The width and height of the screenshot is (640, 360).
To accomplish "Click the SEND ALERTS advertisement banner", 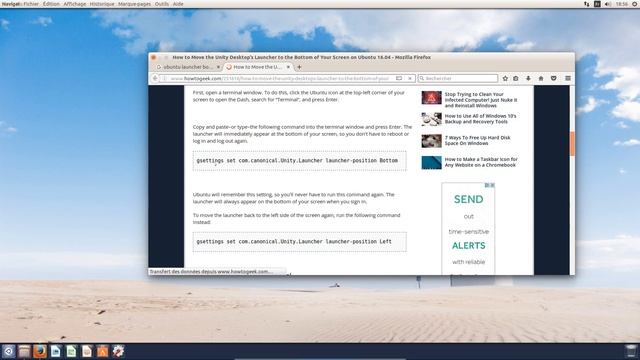I will click(x=468, y=229).
